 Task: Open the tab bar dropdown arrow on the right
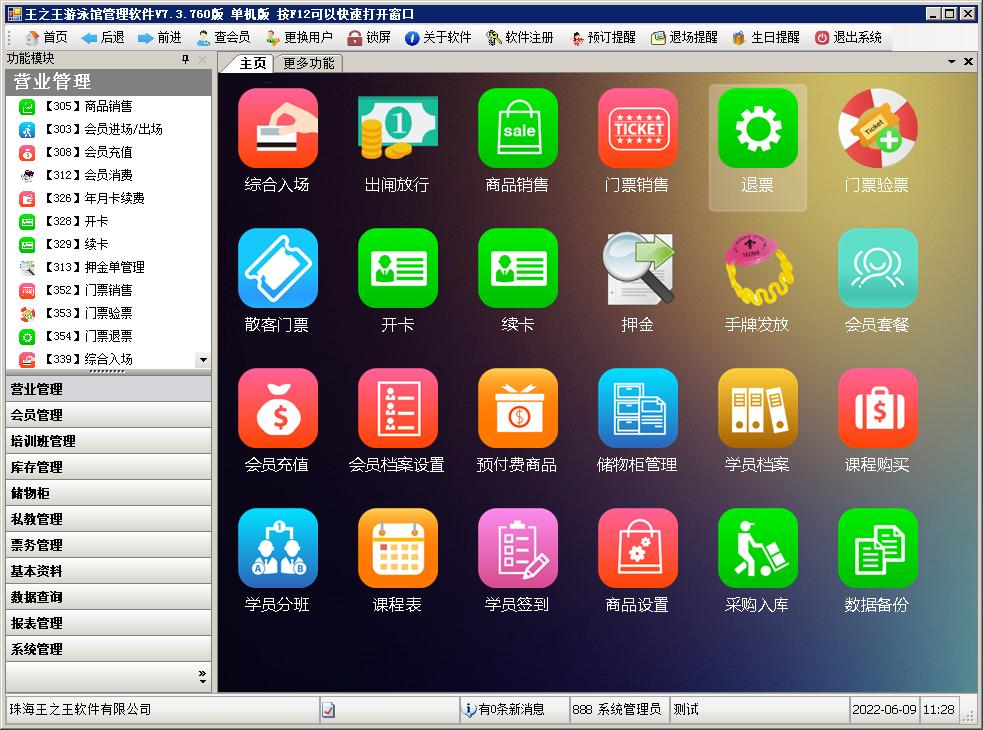coord(954,61)
